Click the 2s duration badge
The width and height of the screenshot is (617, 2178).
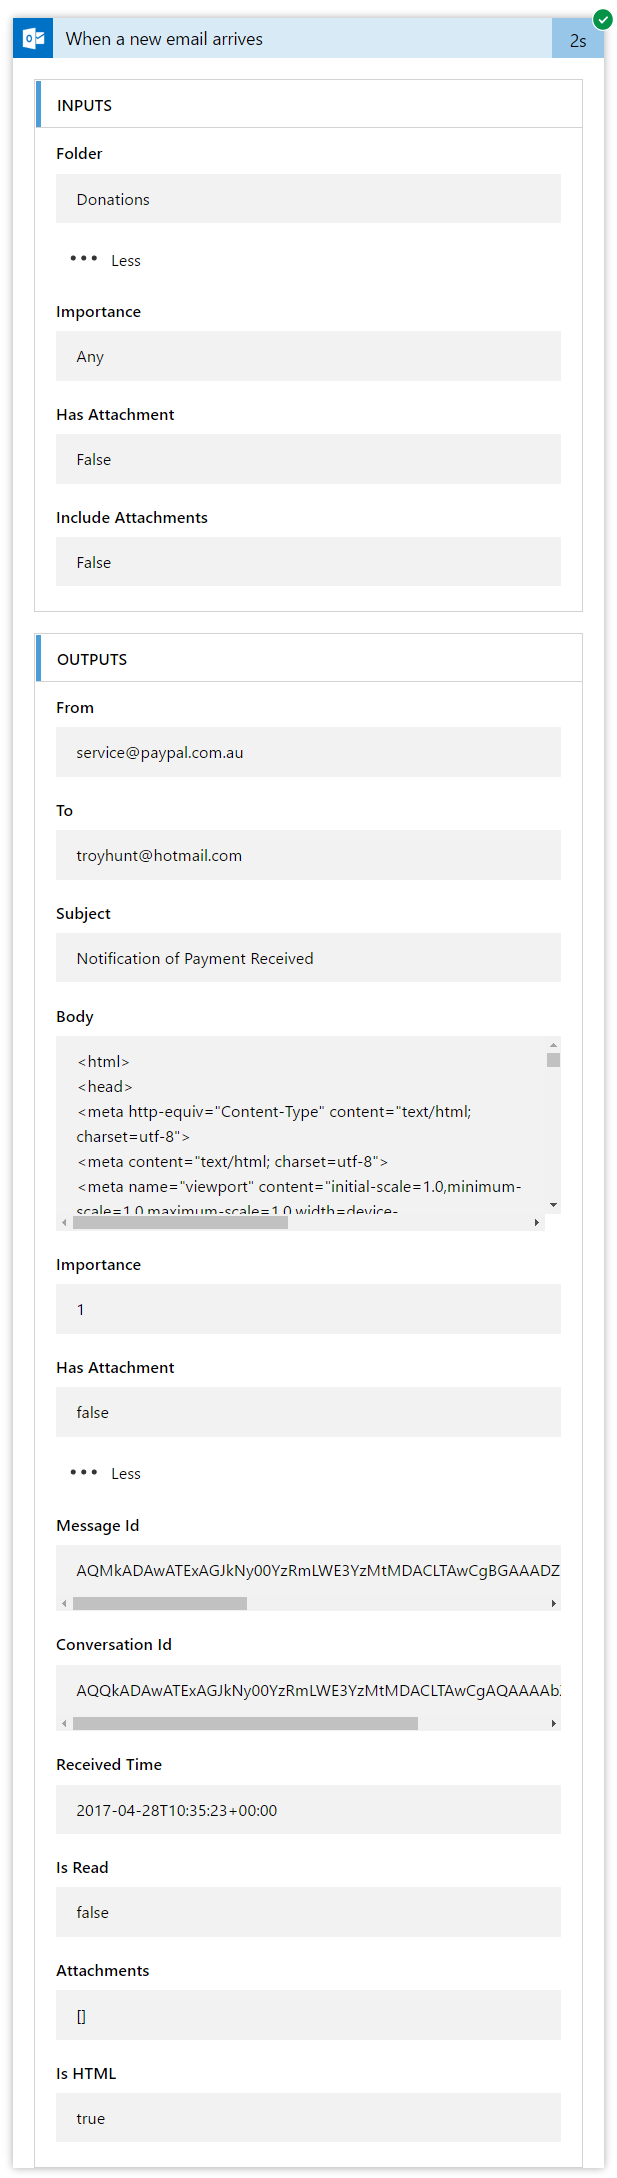click(578, 40)
